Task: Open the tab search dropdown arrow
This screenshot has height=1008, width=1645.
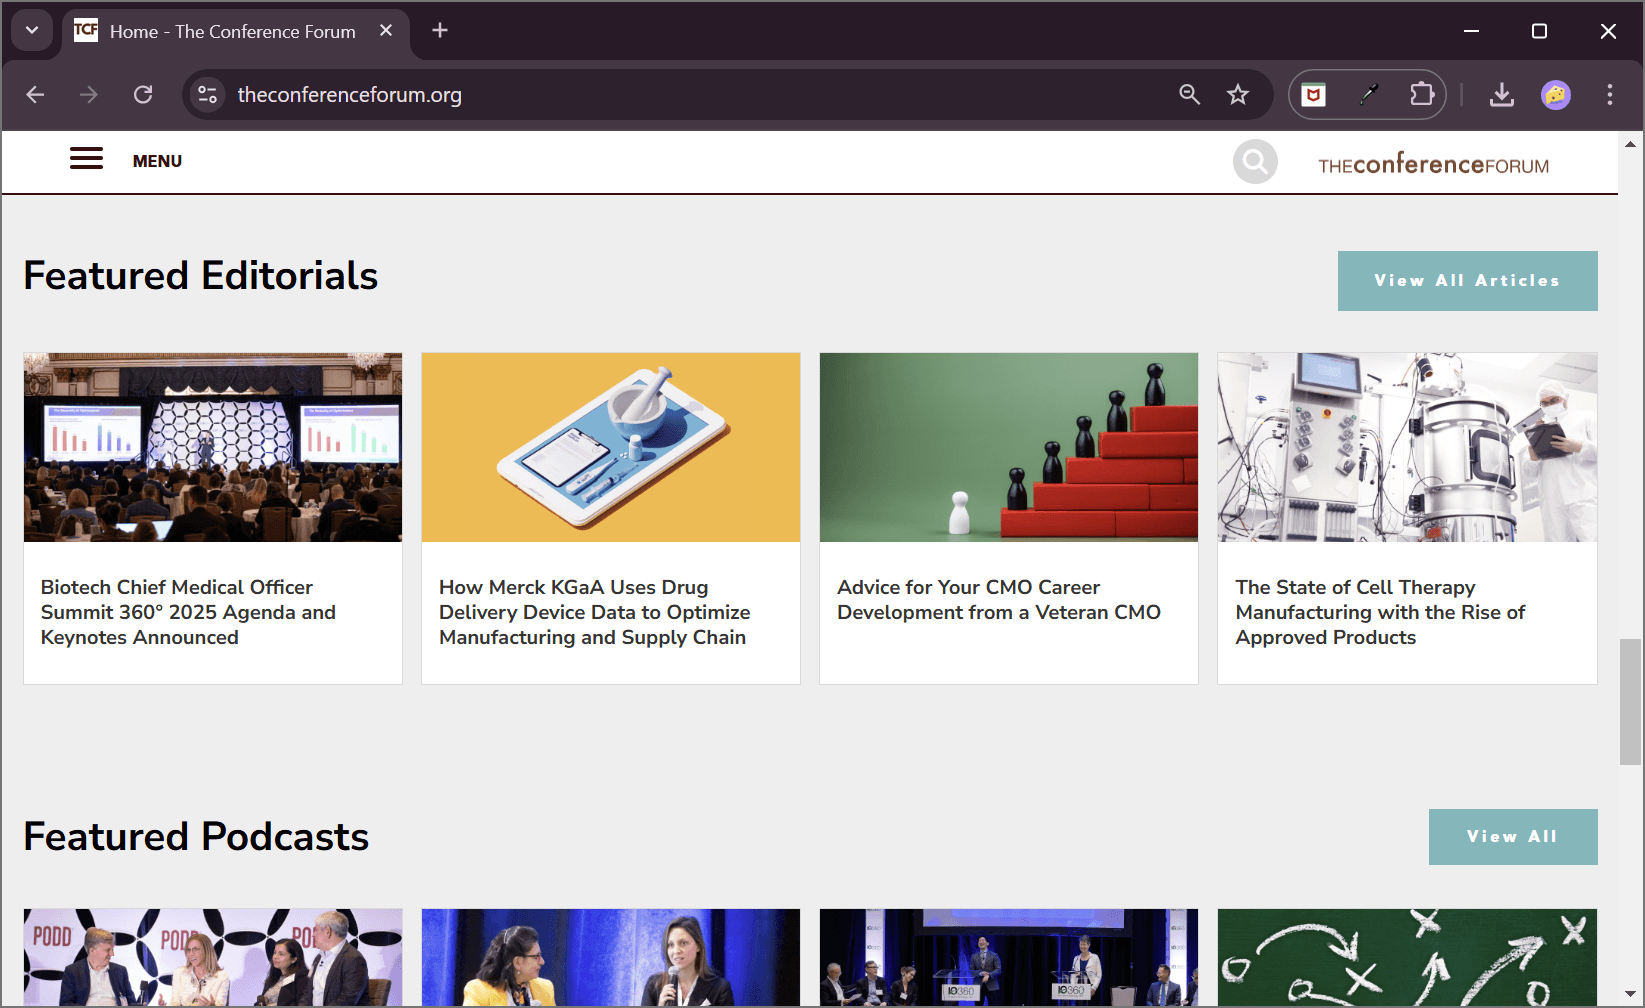Action: [x=32, y=30]
